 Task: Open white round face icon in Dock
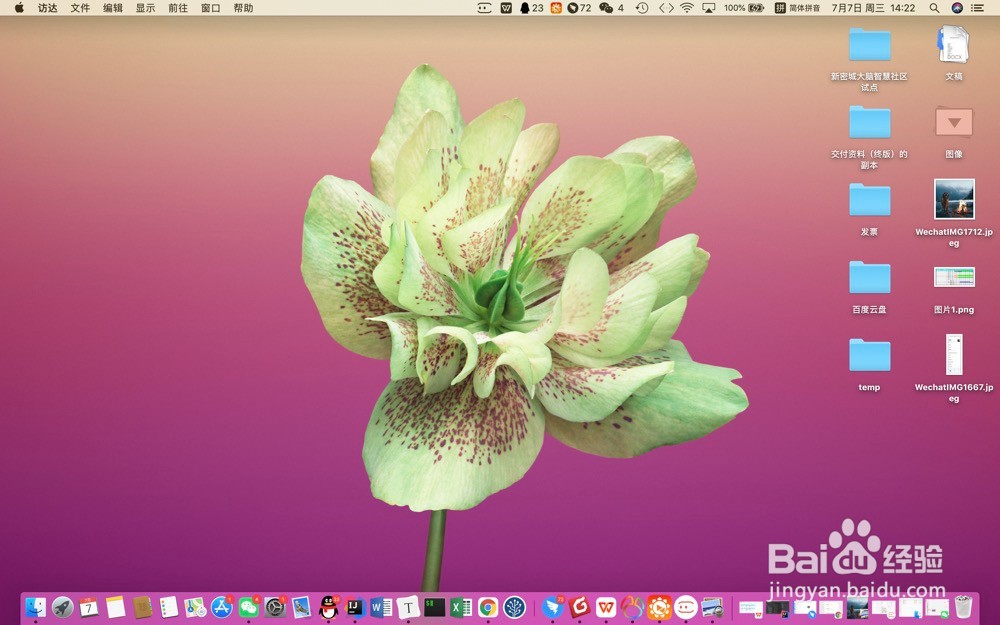[x=686, y=607]
